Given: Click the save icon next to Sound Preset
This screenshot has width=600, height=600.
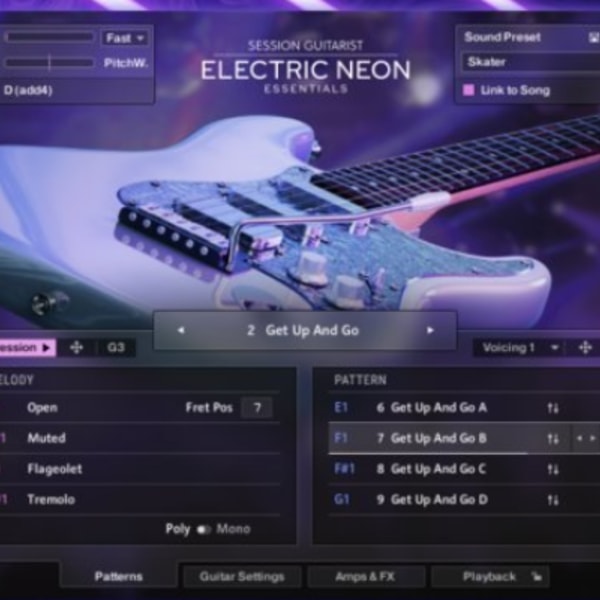Looking at the screenshot, I should tap(593, 37).
